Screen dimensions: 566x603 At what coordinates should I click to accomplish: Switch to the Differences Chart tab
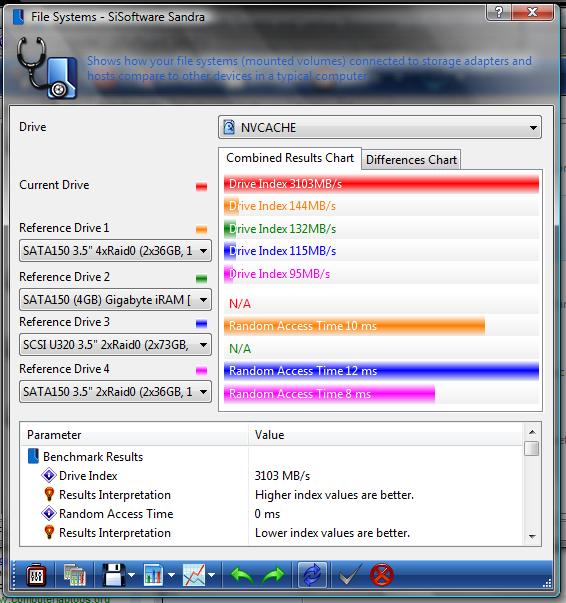point(411,160)
